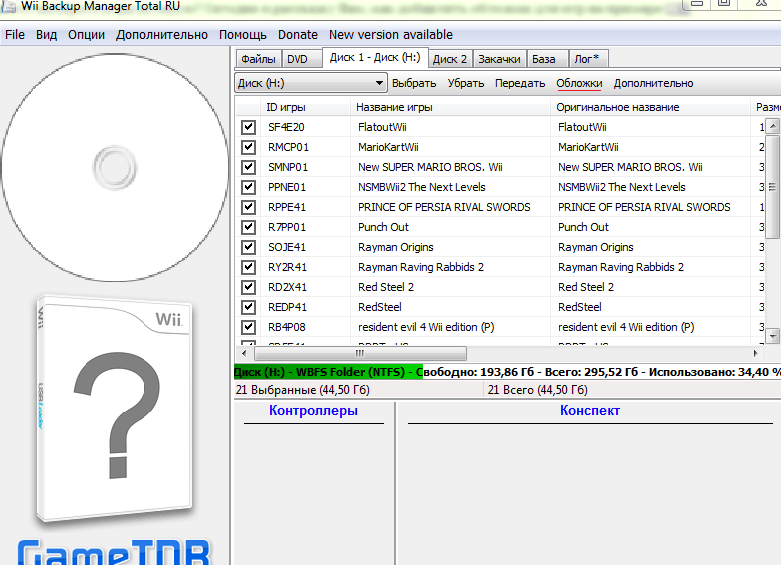This screenshot has width=781, height=565.
Task: Click the 21 Выбранные (44,50 Гб) status
Action: coord(302,390)
